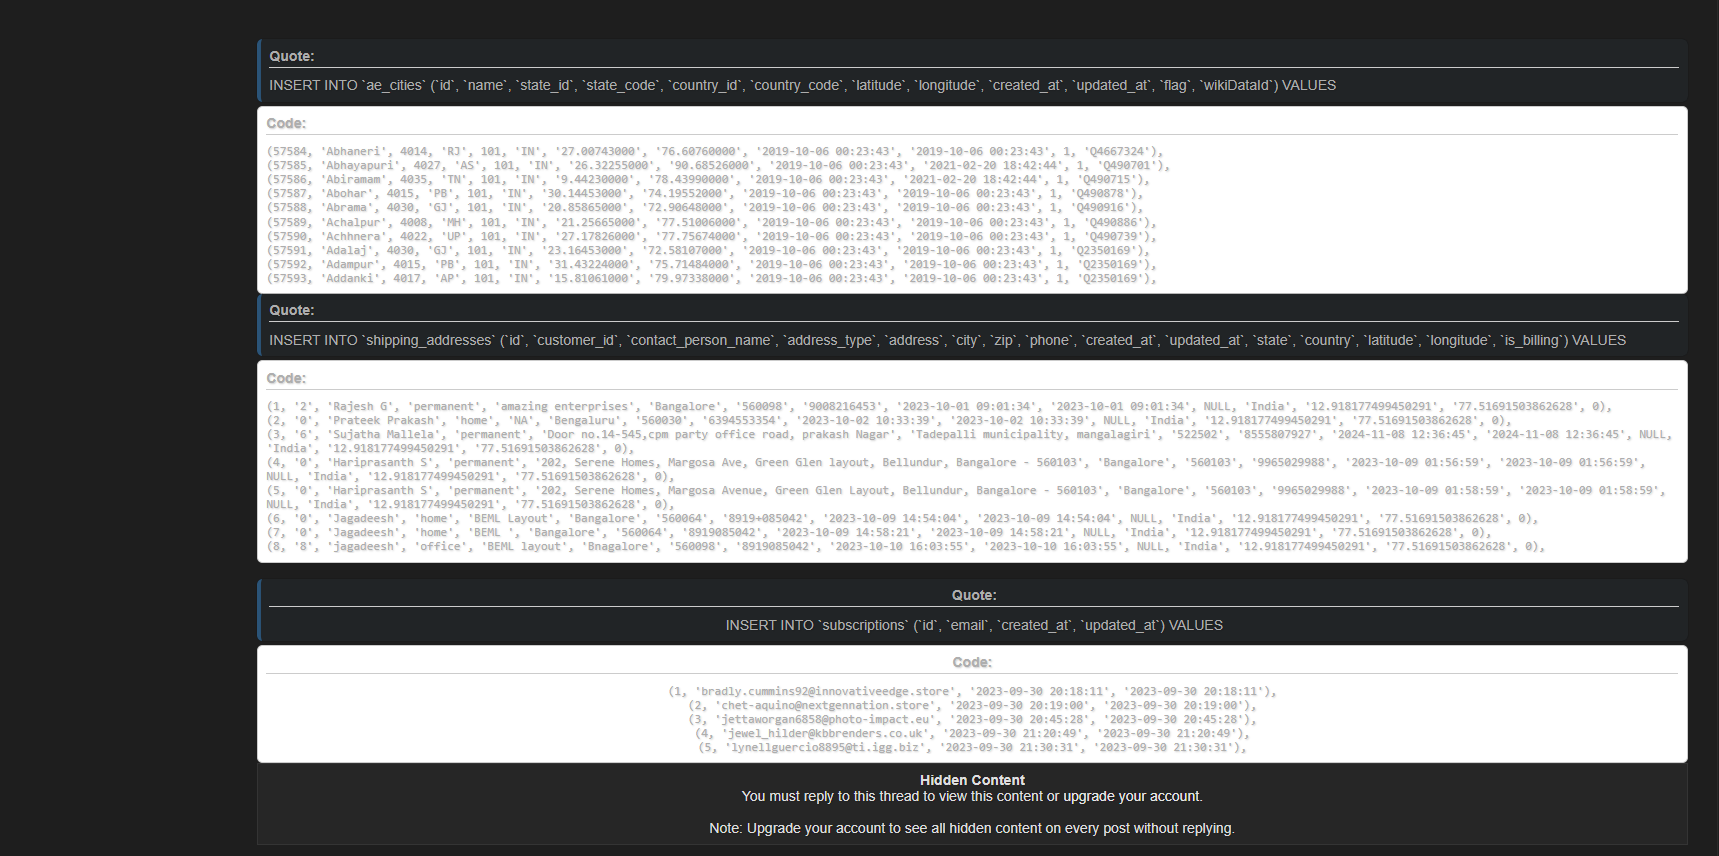
Task: Click the INSERT INTO subscriptions statement text
Action: point(973,625)
